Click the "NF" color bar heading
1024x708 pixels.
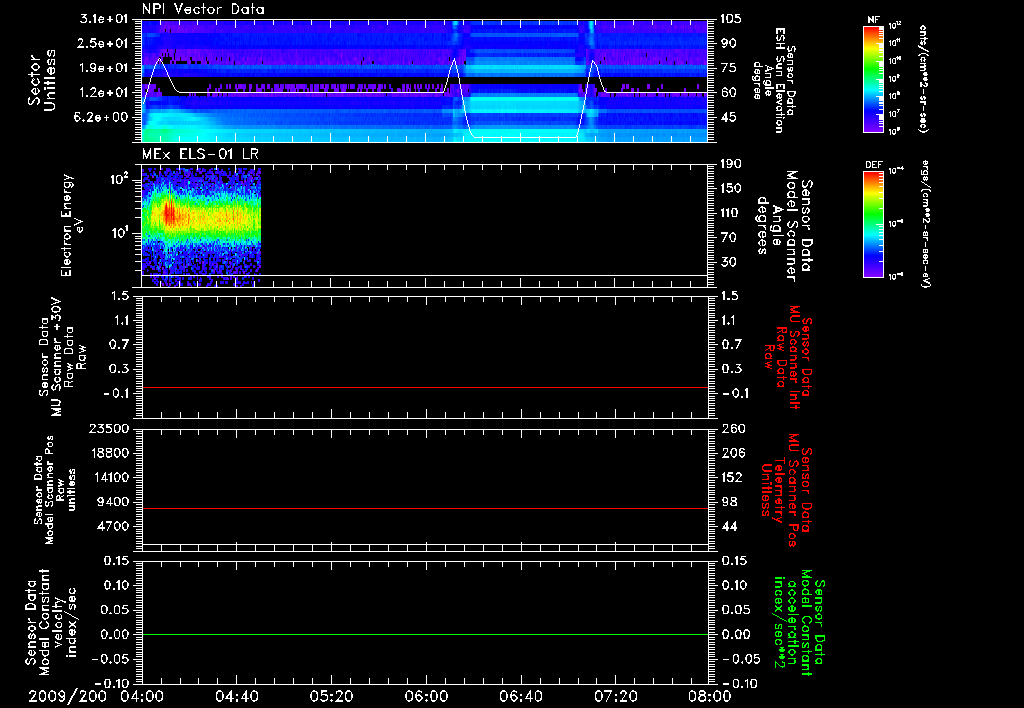[x=873, y=20]
